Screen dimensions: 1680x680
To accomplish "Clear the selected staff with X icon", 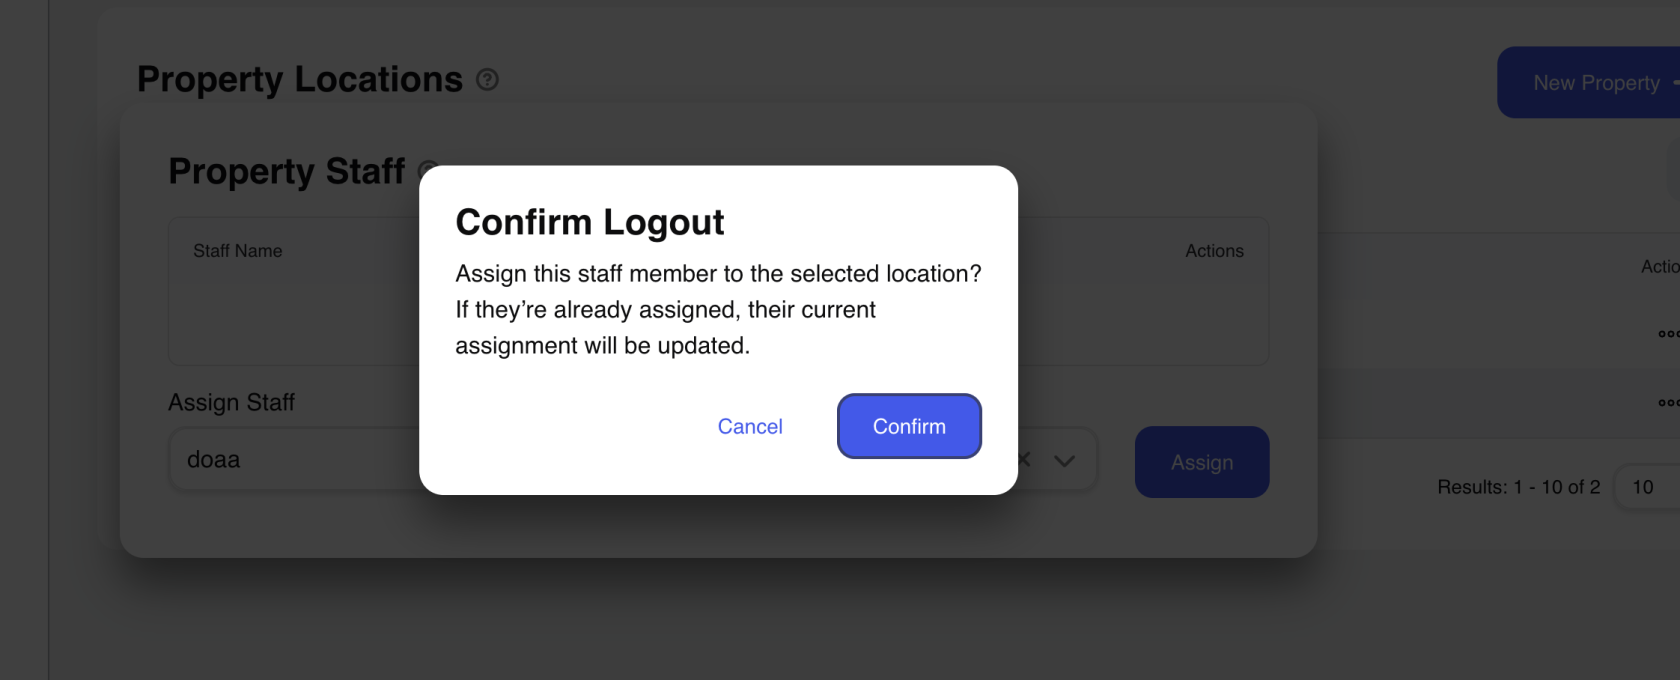I will tap(1024, 460).
